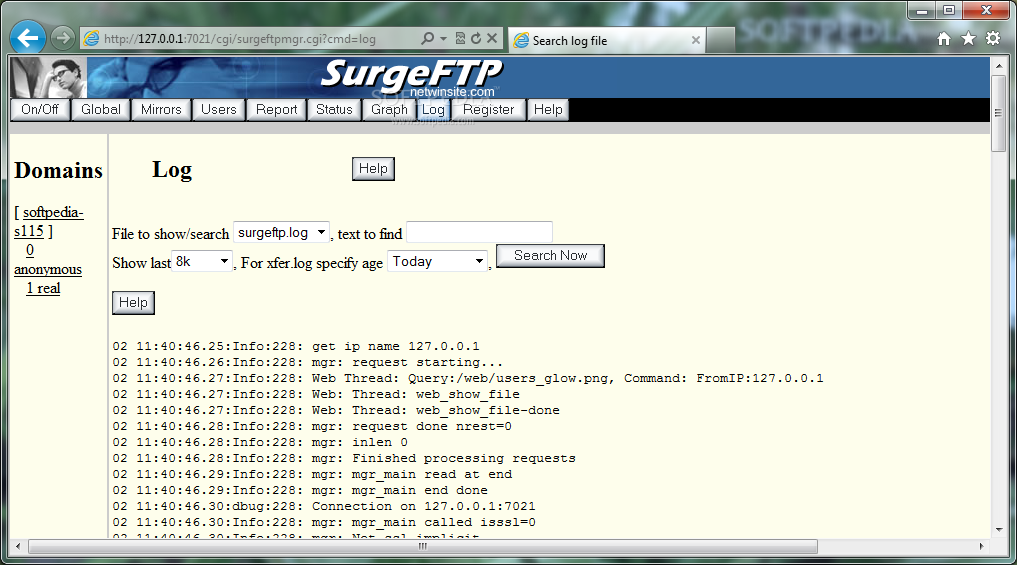1017x565 pixels.
Task: Open the surgeftp.log file dropdown
Action: (x=281, y=232)
